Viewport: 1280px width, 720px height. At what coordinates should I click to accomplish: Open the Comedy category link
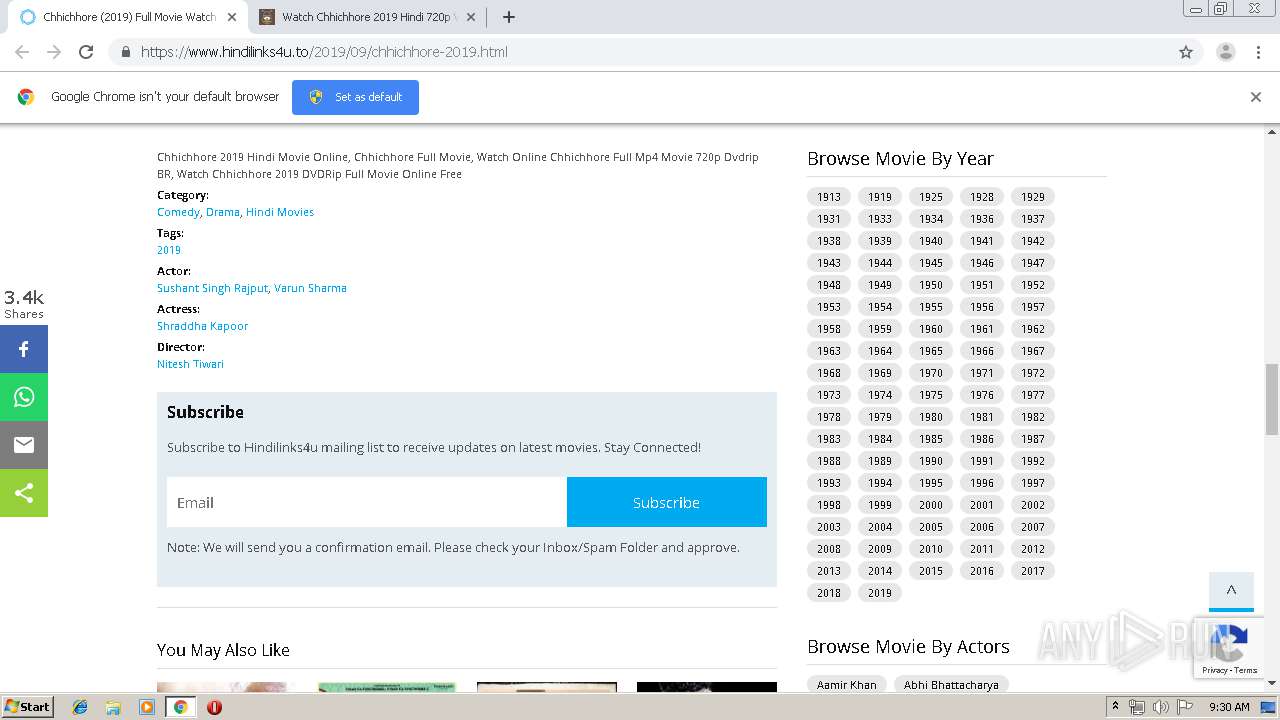(178, 212)
